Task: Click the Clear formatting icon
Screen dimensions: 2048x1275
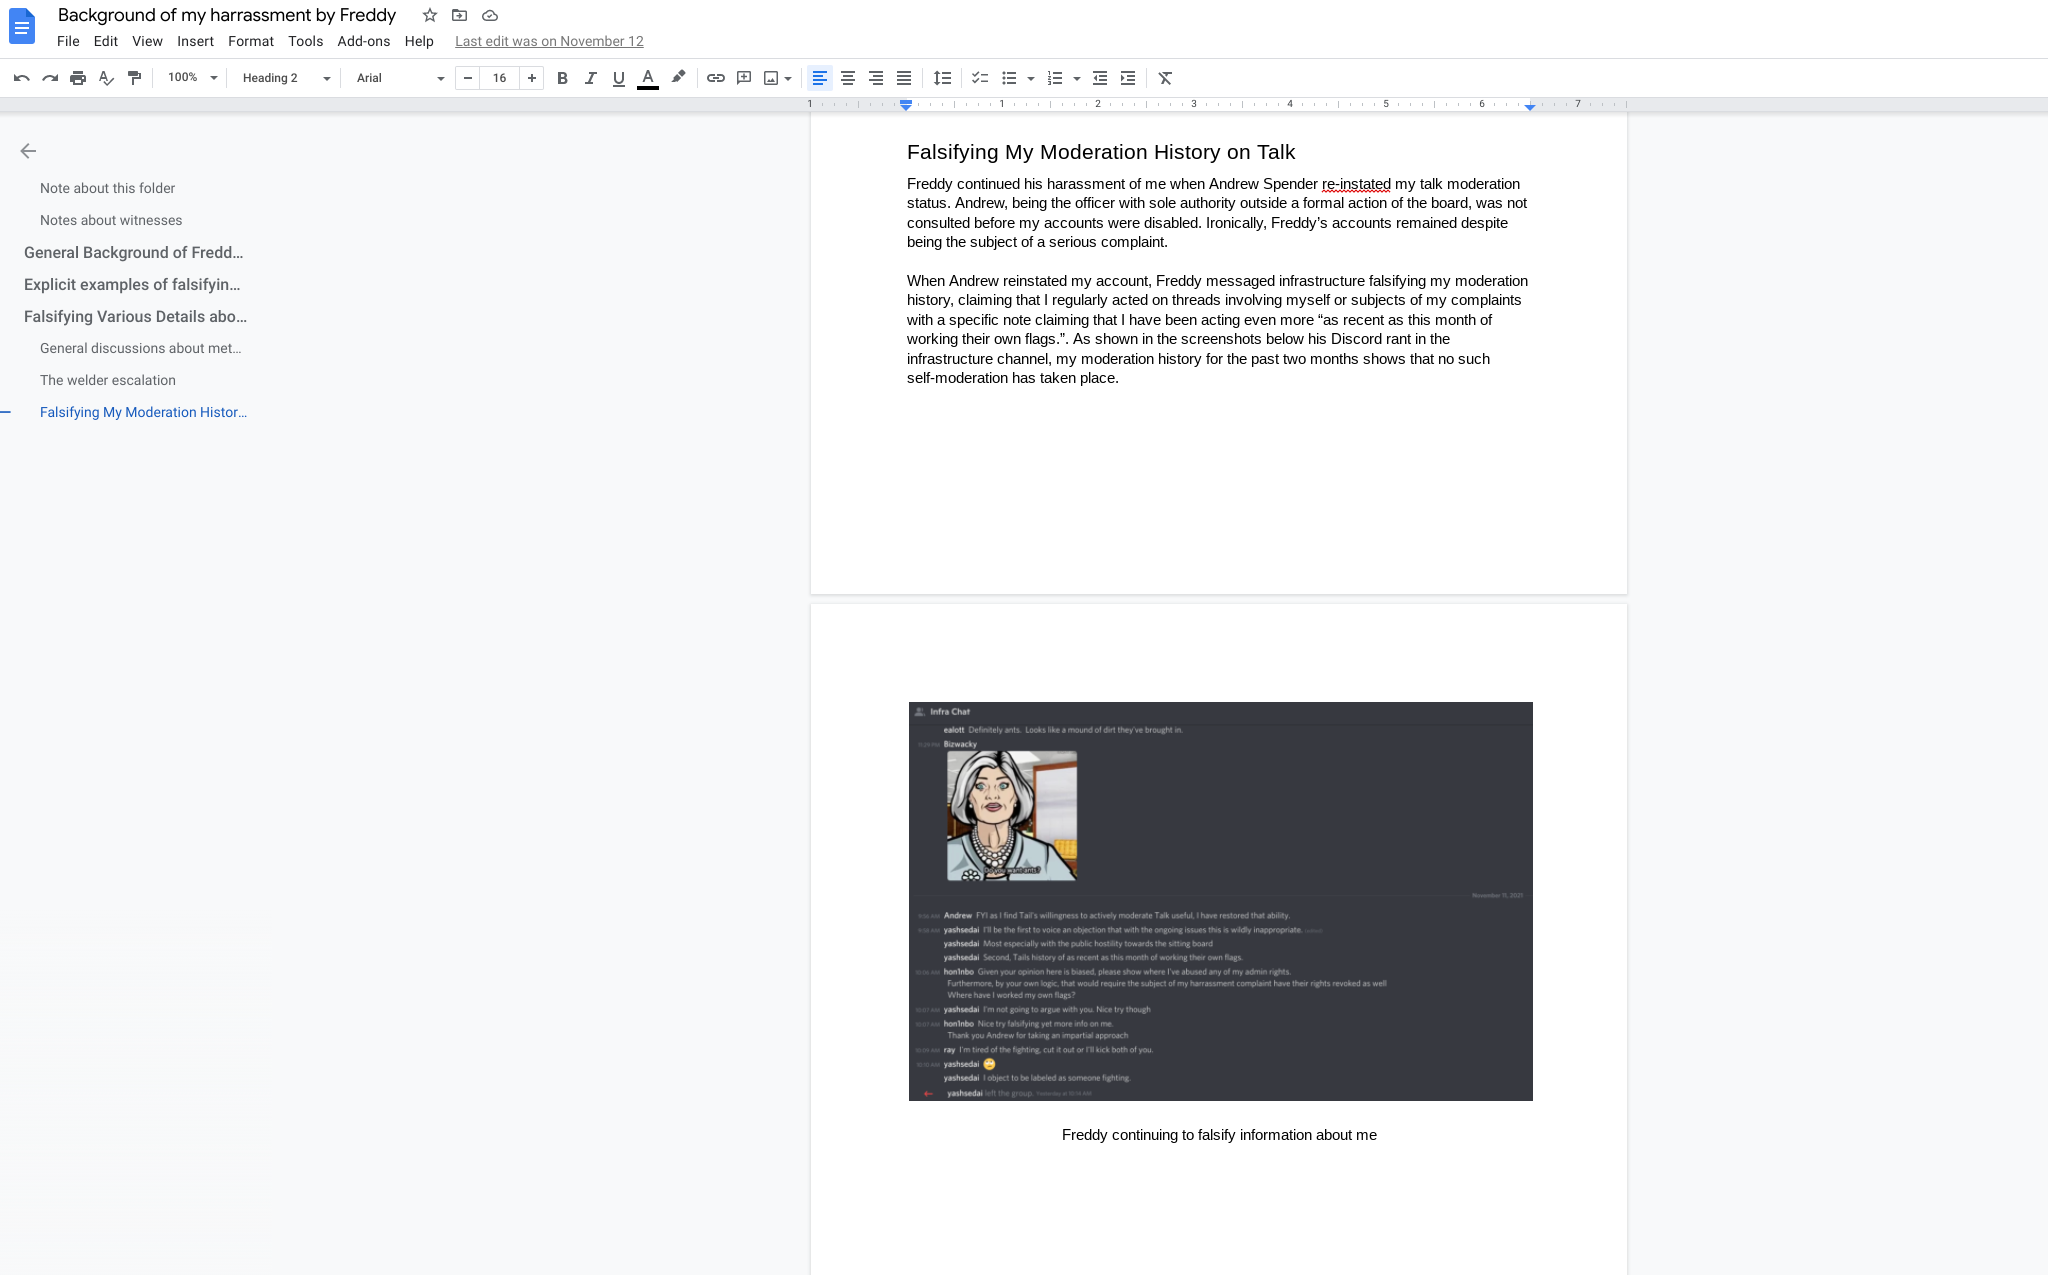Action: click(x=1165, y=78)
